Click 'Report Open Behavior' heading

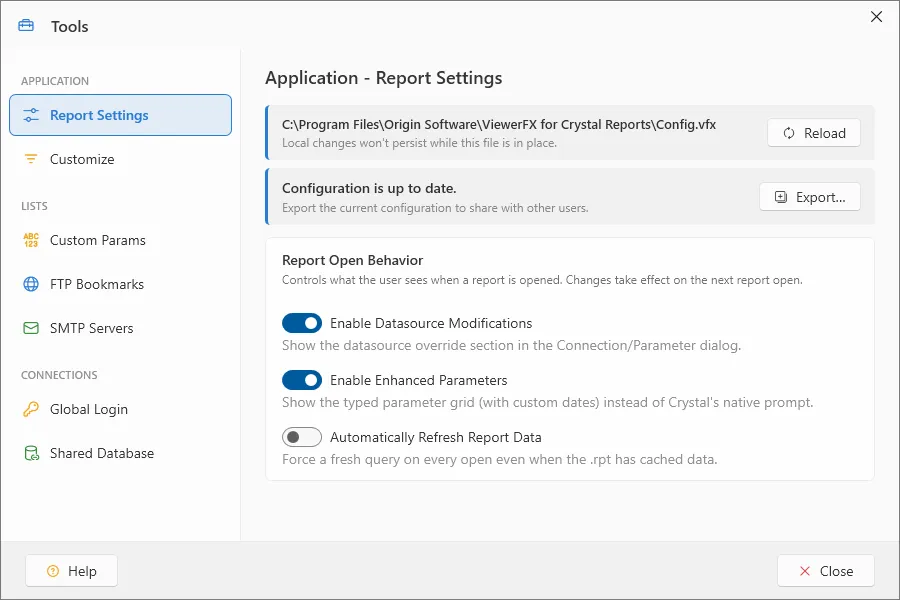click(x=352, y=260)
